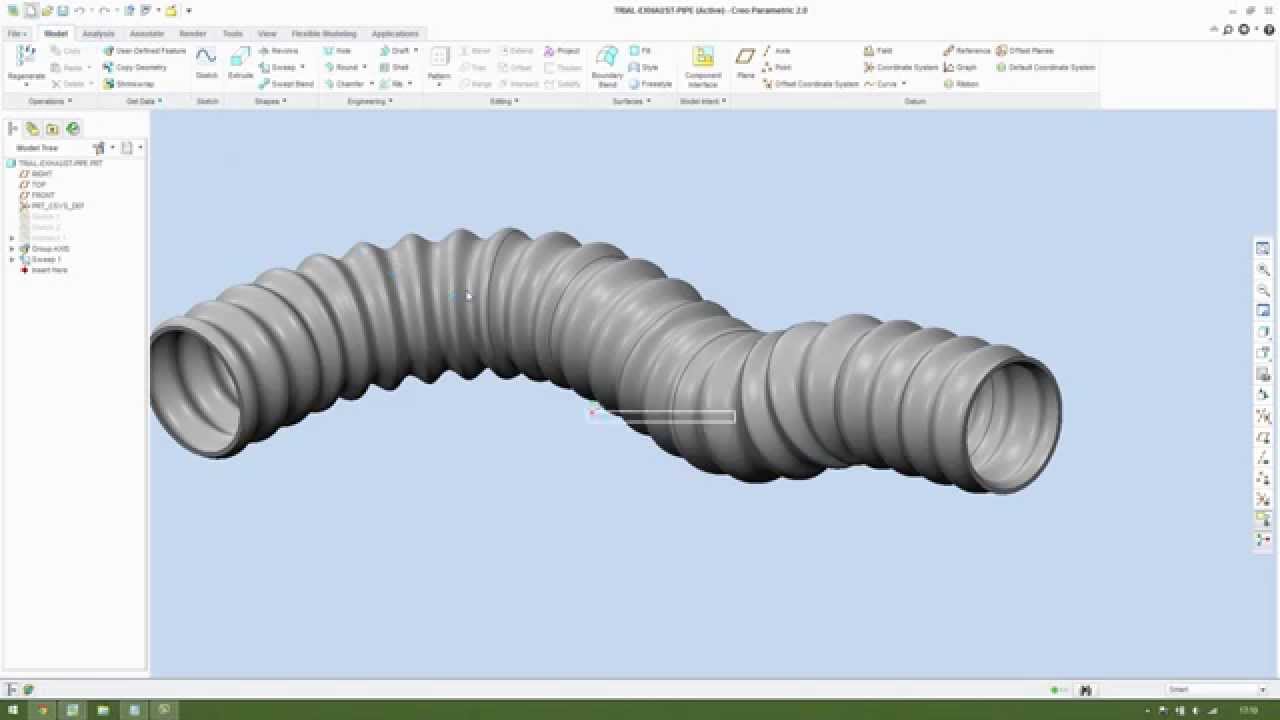This screenshot has height=720, width=1280.
Task: Create a datum Axis
Action: (776, 51)
